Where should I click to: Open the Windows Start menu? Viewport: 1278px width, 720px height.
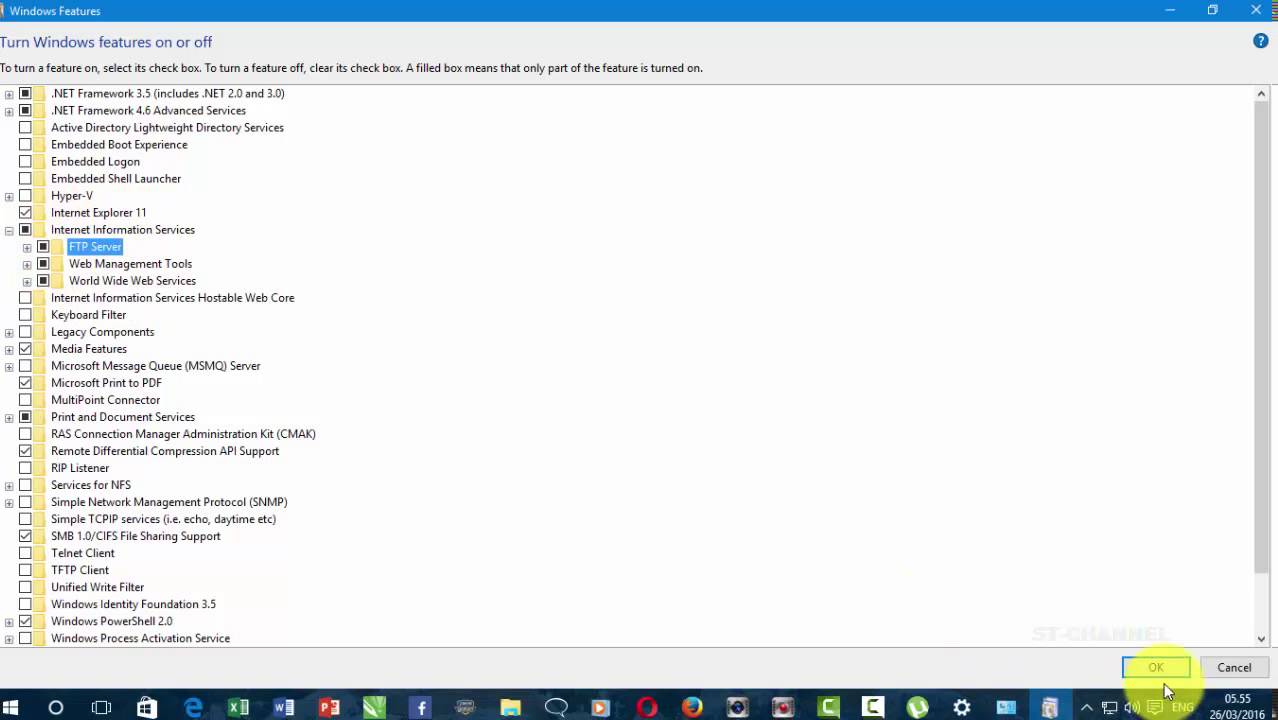(x=10, y=707)
